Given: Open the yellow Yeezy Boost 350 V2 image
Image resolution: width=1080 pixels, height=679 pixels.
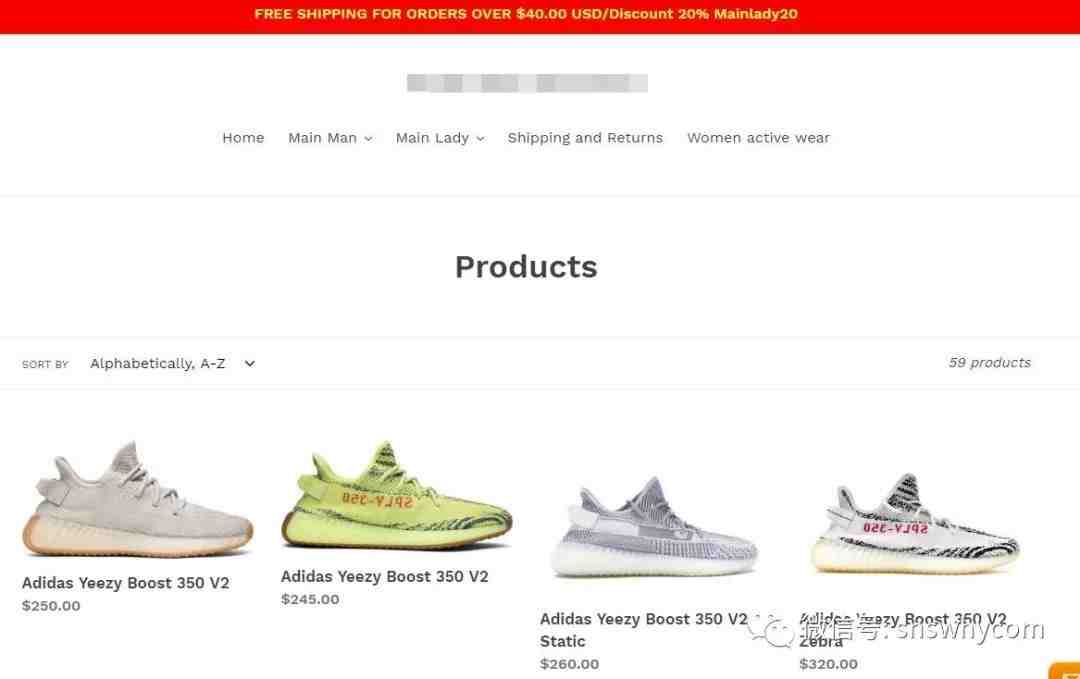Looking at the screenshot, I should click(397, 495).
